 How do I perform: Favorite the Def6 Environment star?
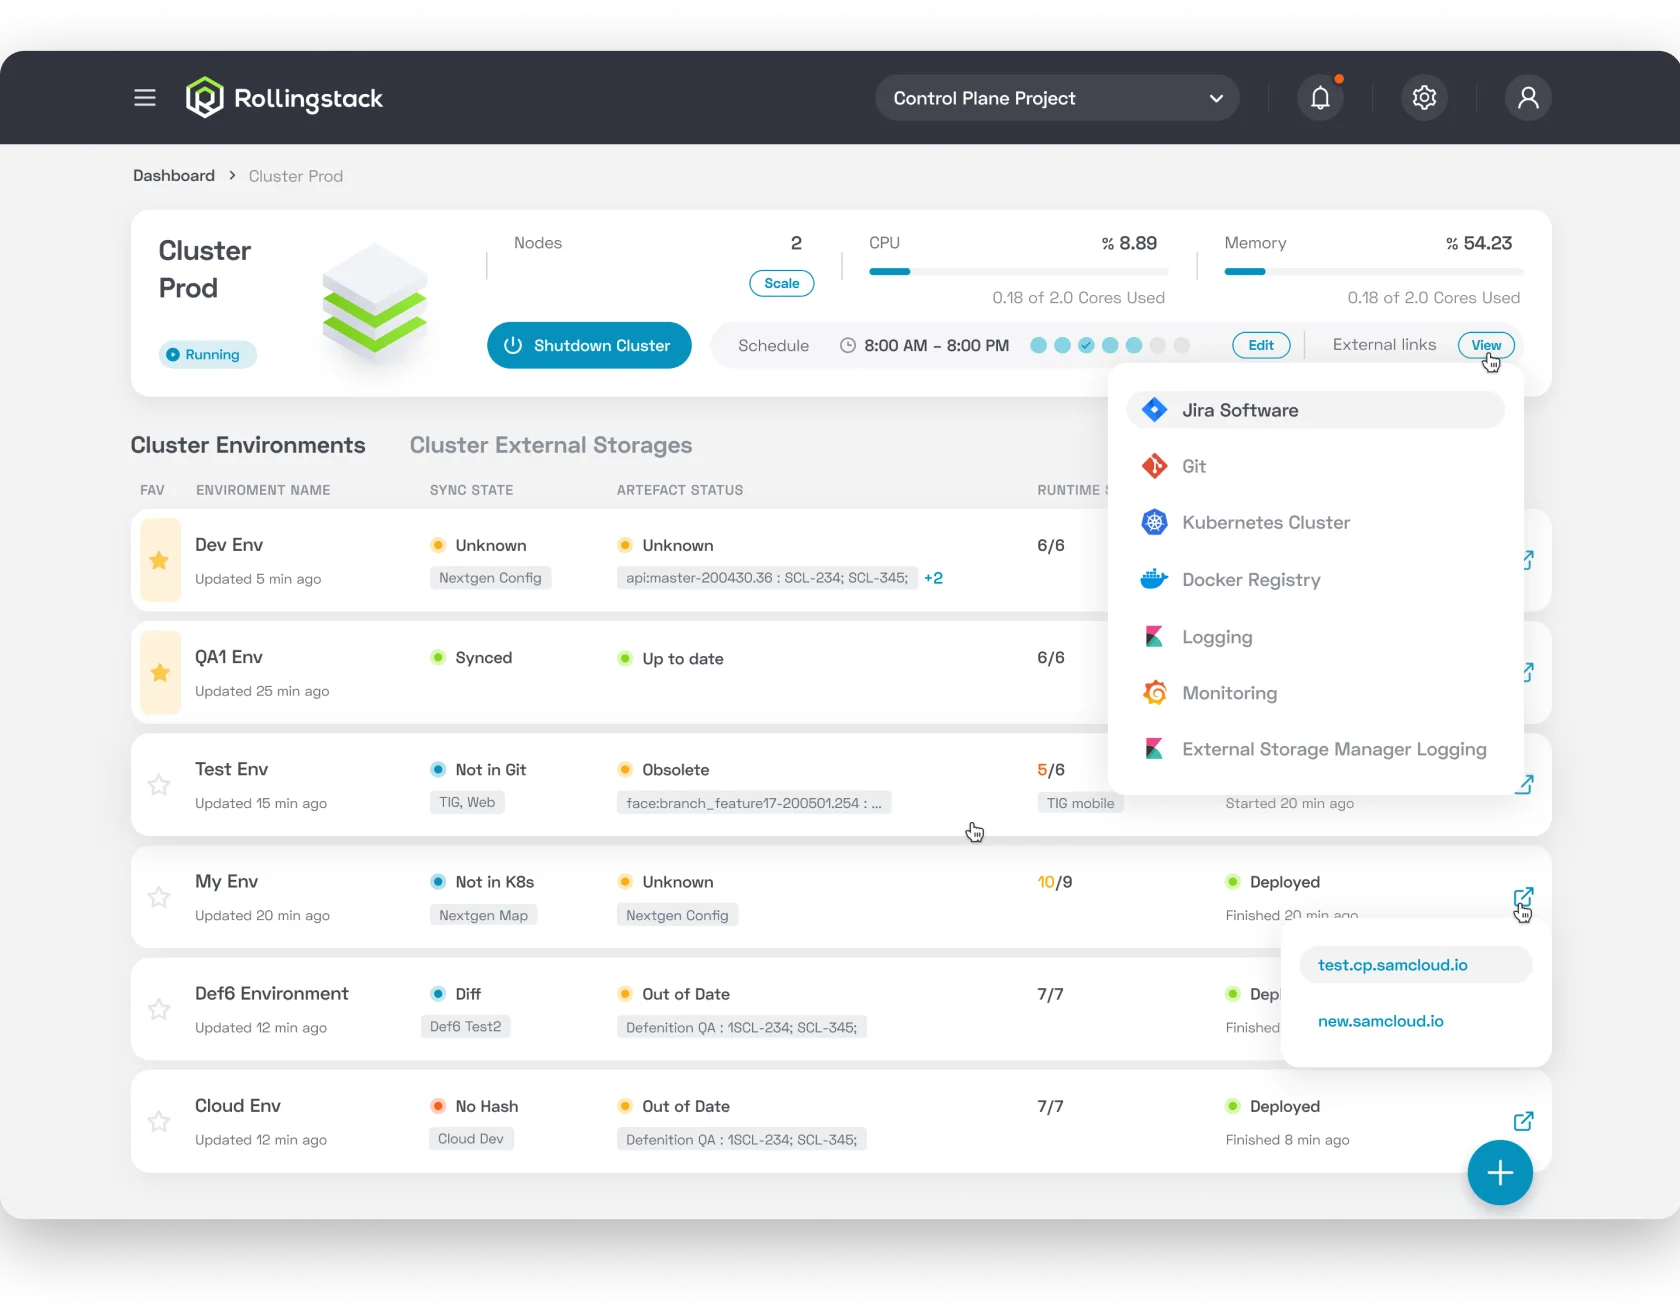(x=159, y=1009)
